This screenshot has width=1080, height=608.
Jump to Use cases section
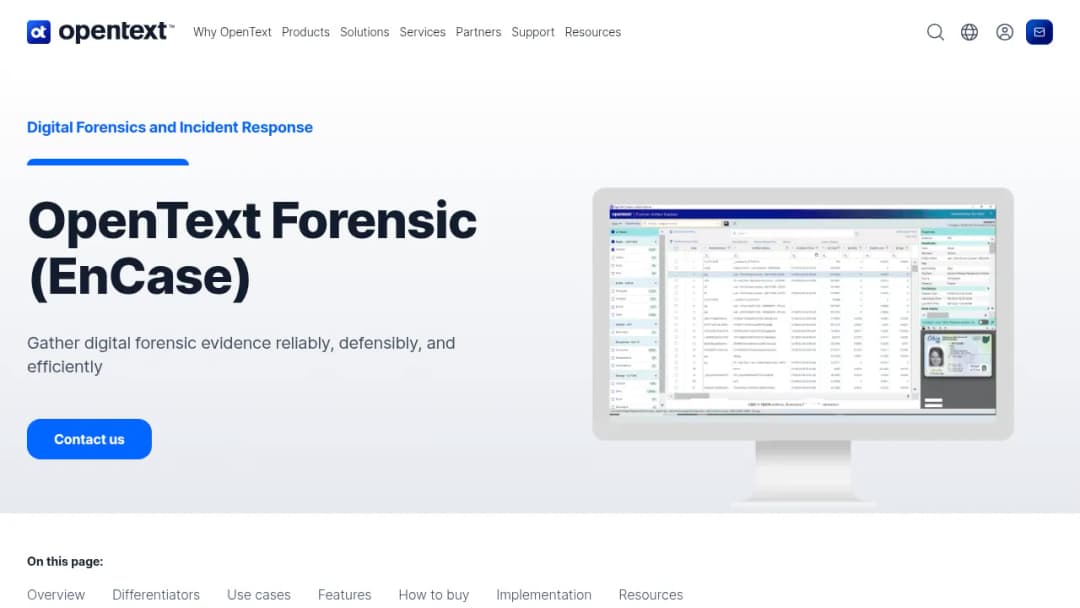pyautogui.click(x=258, y=594)
